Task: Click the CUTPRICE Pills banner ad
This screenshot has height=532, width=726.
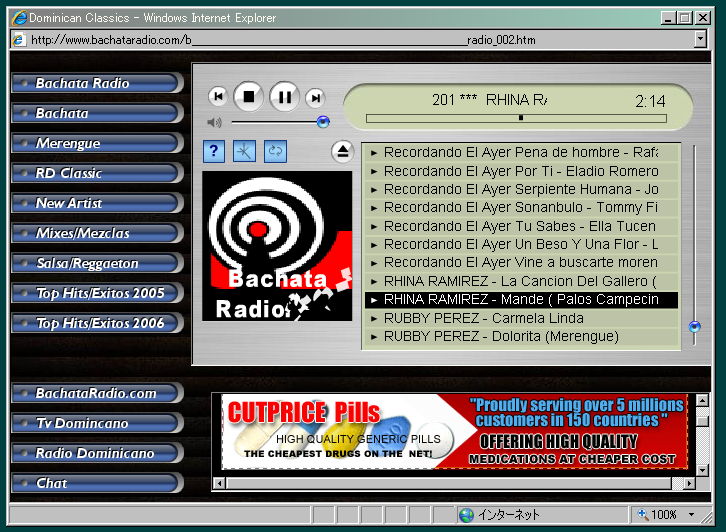Action: (455, 432)
